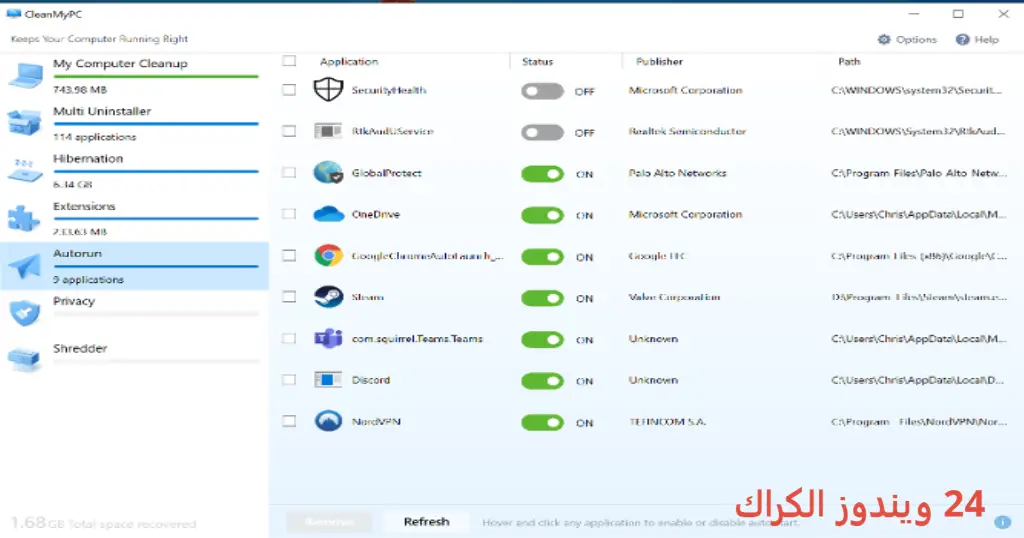Open the My Computer Cleanup section
This screenshot has height=538, width=1024.
pos(134,76)
